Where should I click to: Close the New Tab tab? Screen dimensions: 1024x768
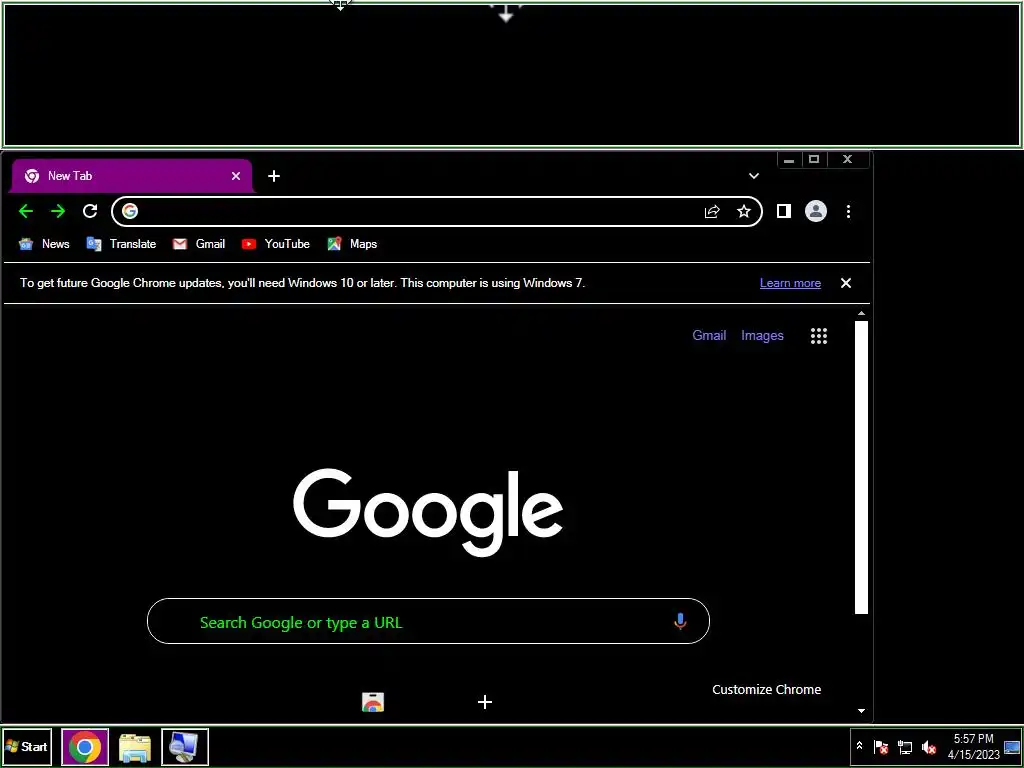tap(236, 176)
